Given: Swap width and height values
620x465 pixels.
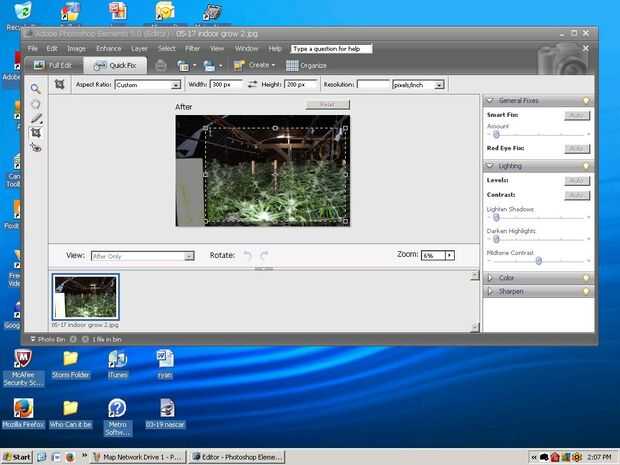Looking at the screenshot, I should [x=252, y=84].
